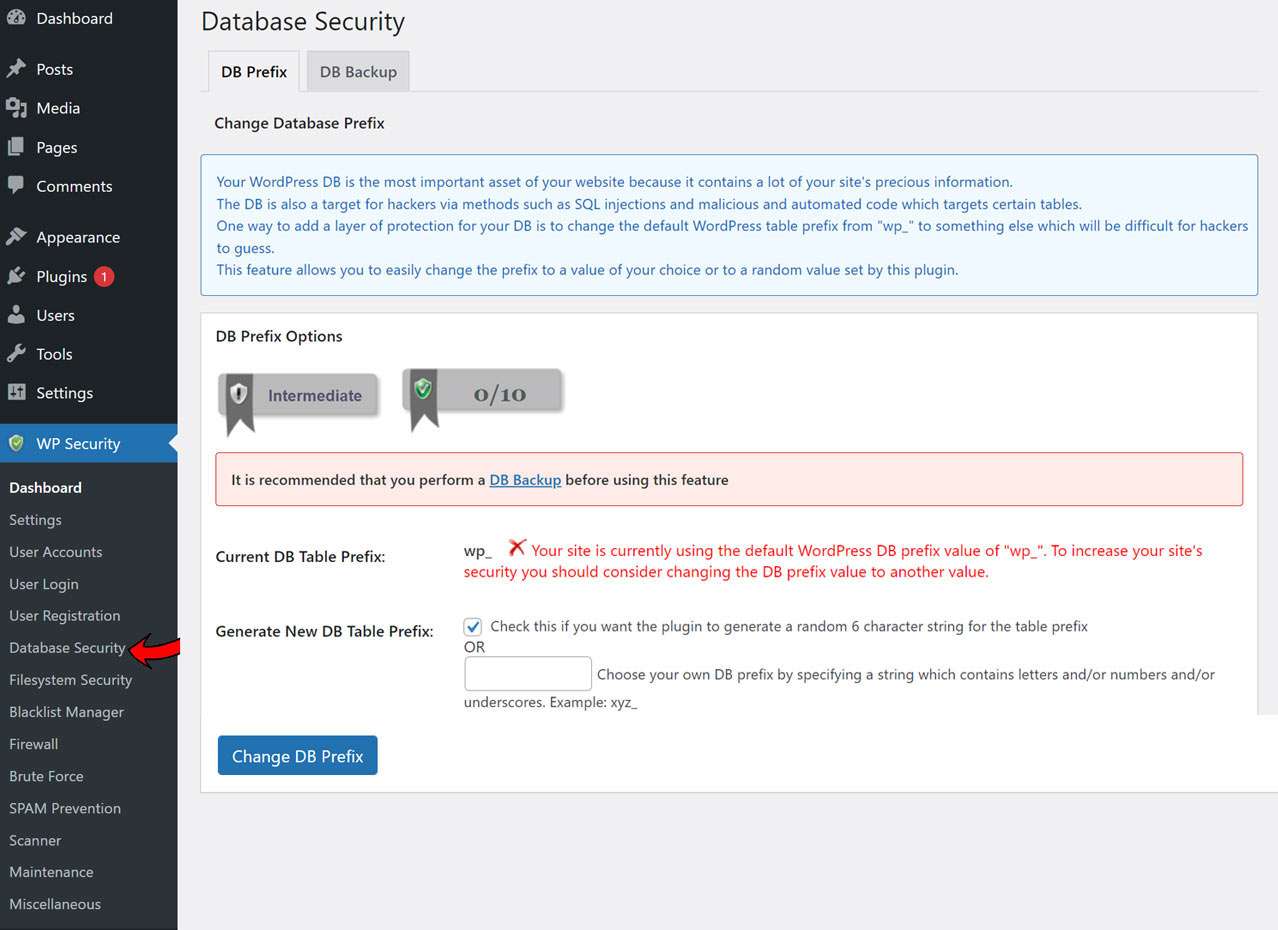
Task: Open the Brute Force submenu item
Action: tap(46, 776)
